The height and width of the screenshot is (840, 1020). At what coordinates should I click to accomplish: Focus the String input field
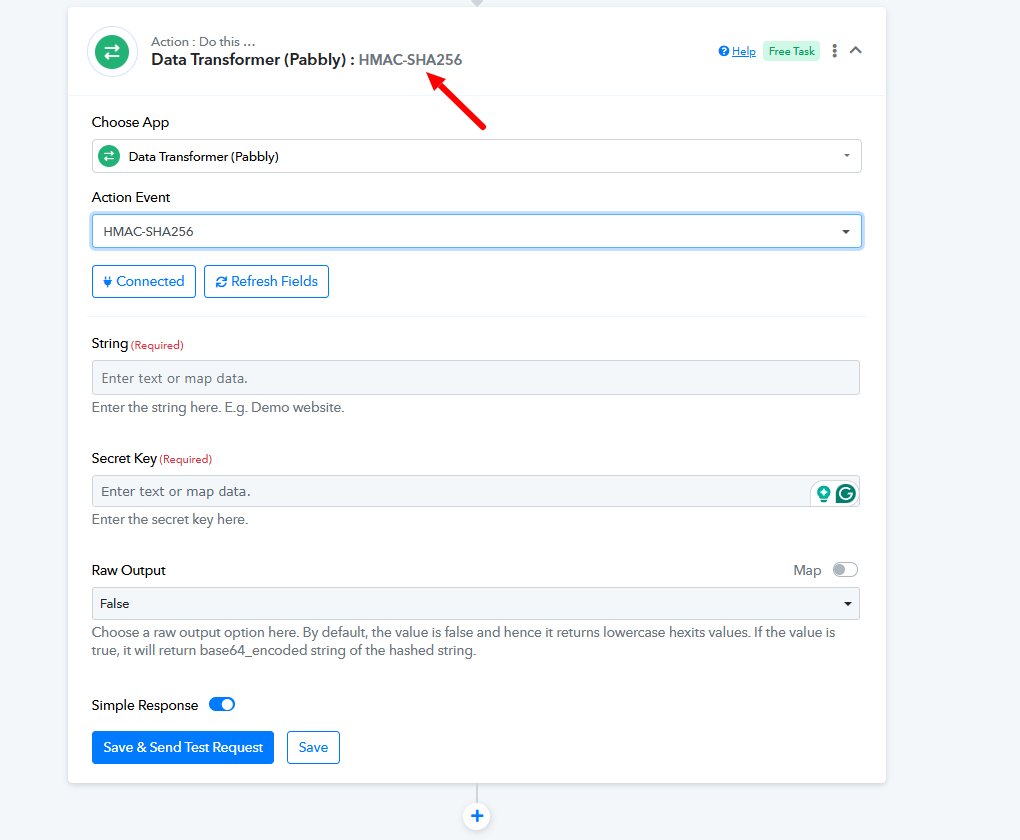pos(476,377)
